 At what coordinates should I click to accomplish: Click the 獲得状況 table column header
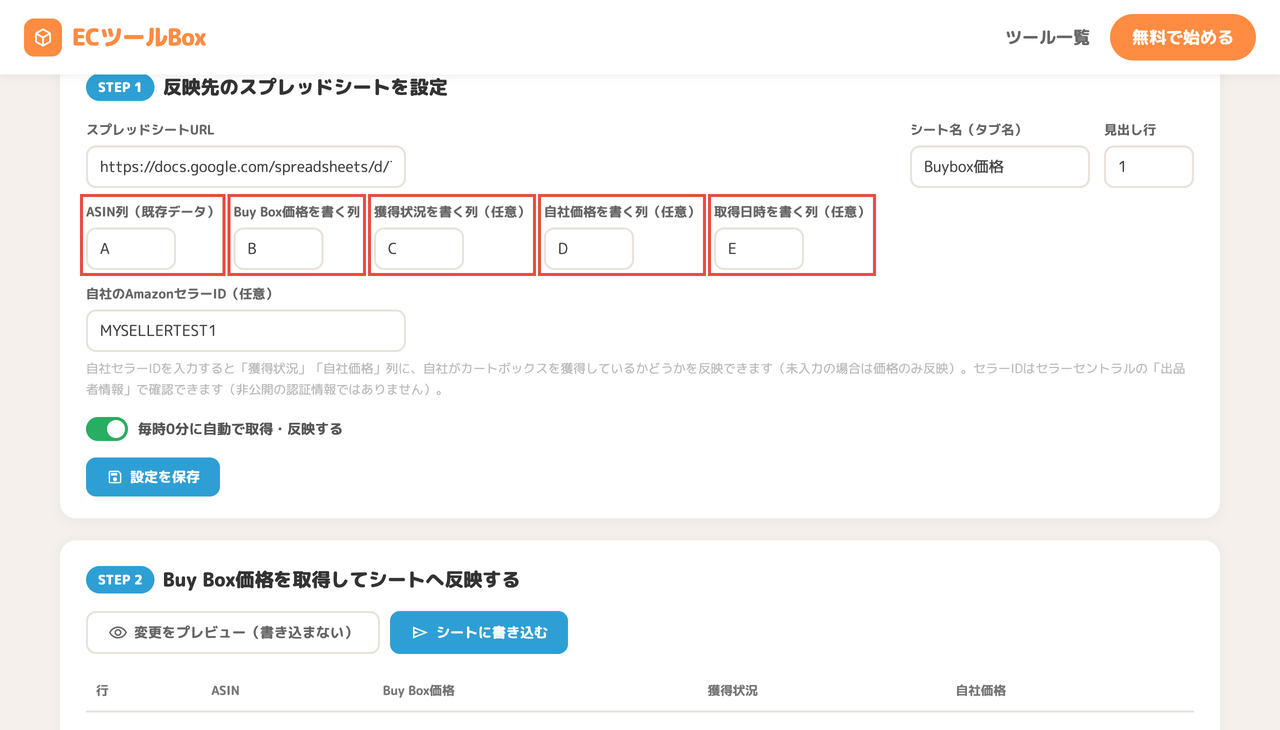[x=732, y=691]
